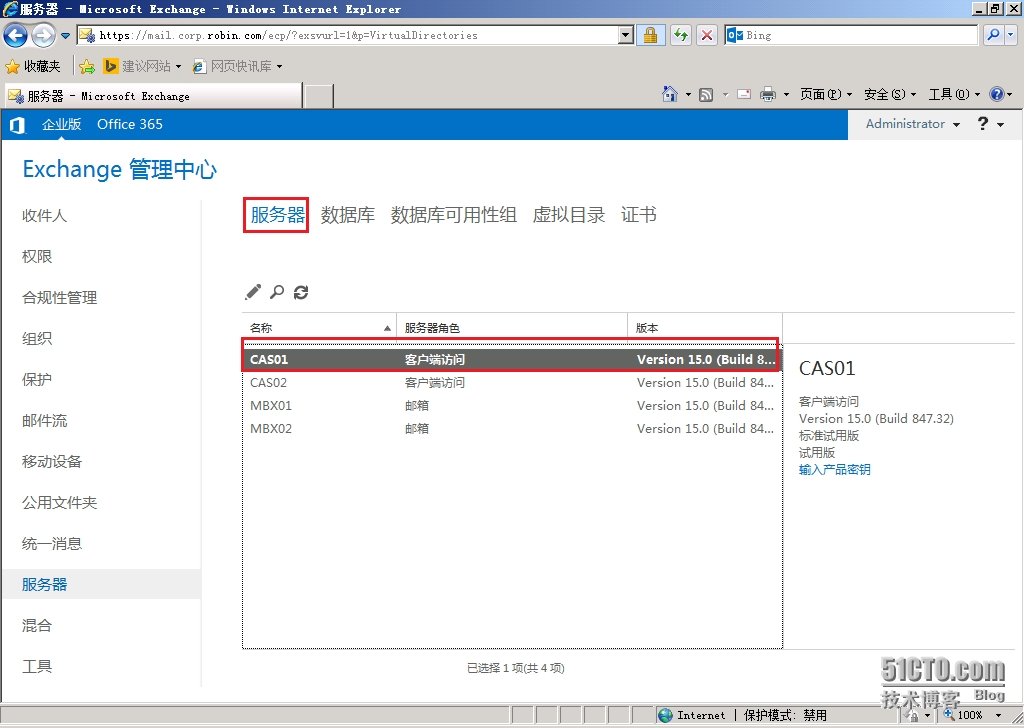This screenshot has height=728, width=1024.
Task: Open 权限 in the left navigation
Action: click(37, 257)
